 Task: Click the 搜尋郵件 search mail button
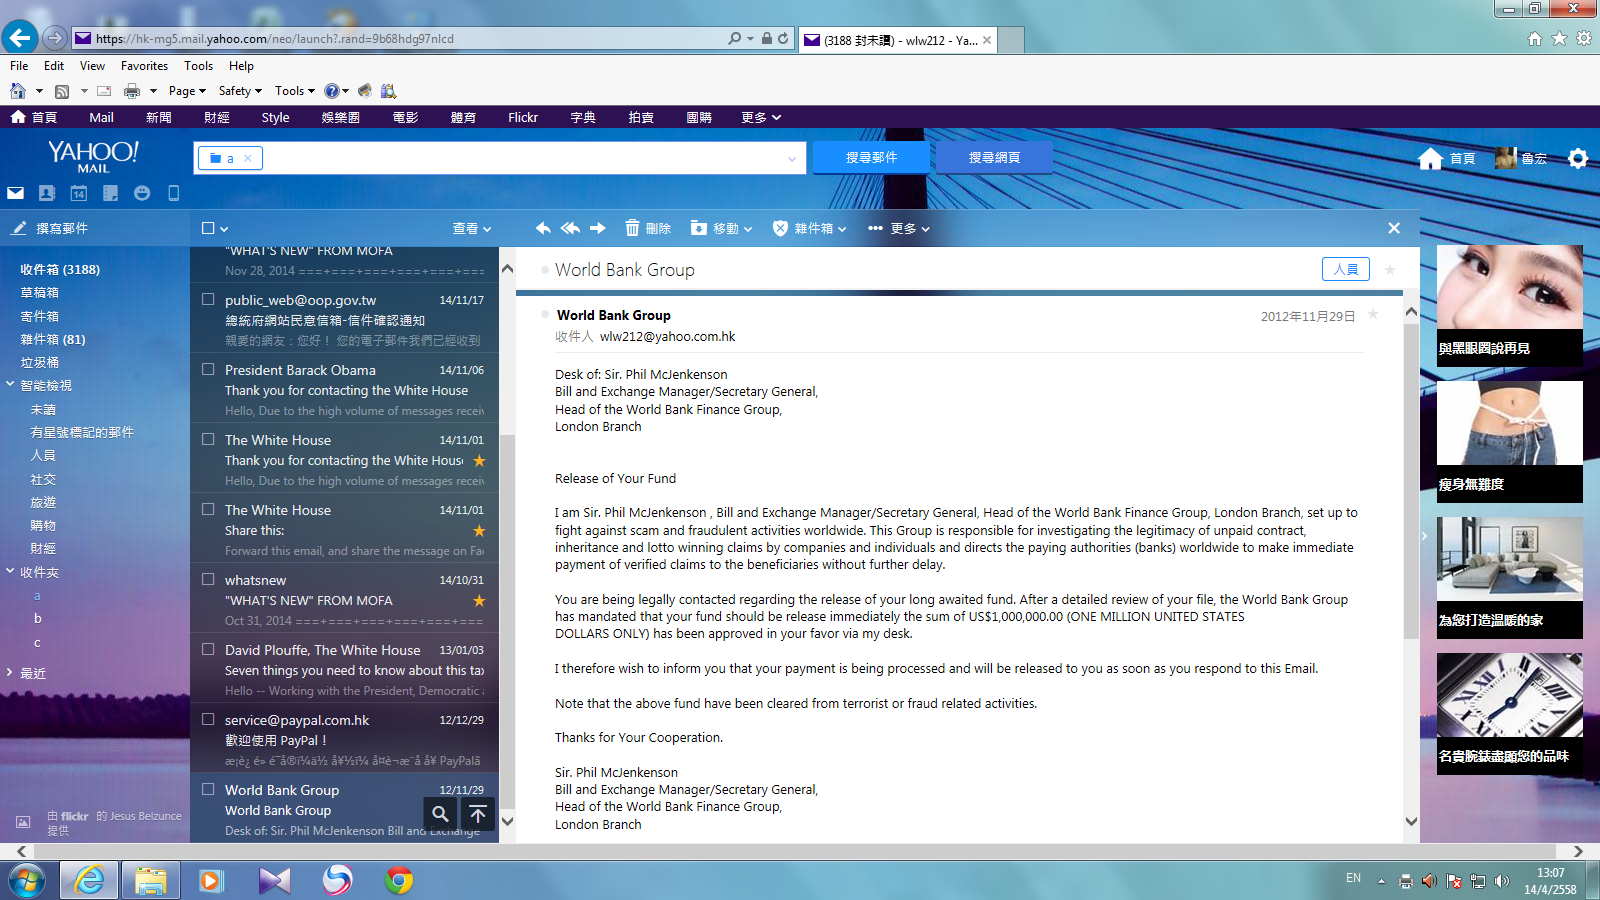[872, 158]
